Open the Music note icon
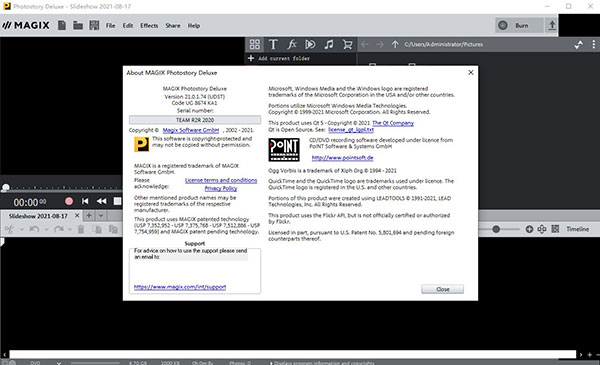Viewport: 600px width, 365px height. coord(329,44)
